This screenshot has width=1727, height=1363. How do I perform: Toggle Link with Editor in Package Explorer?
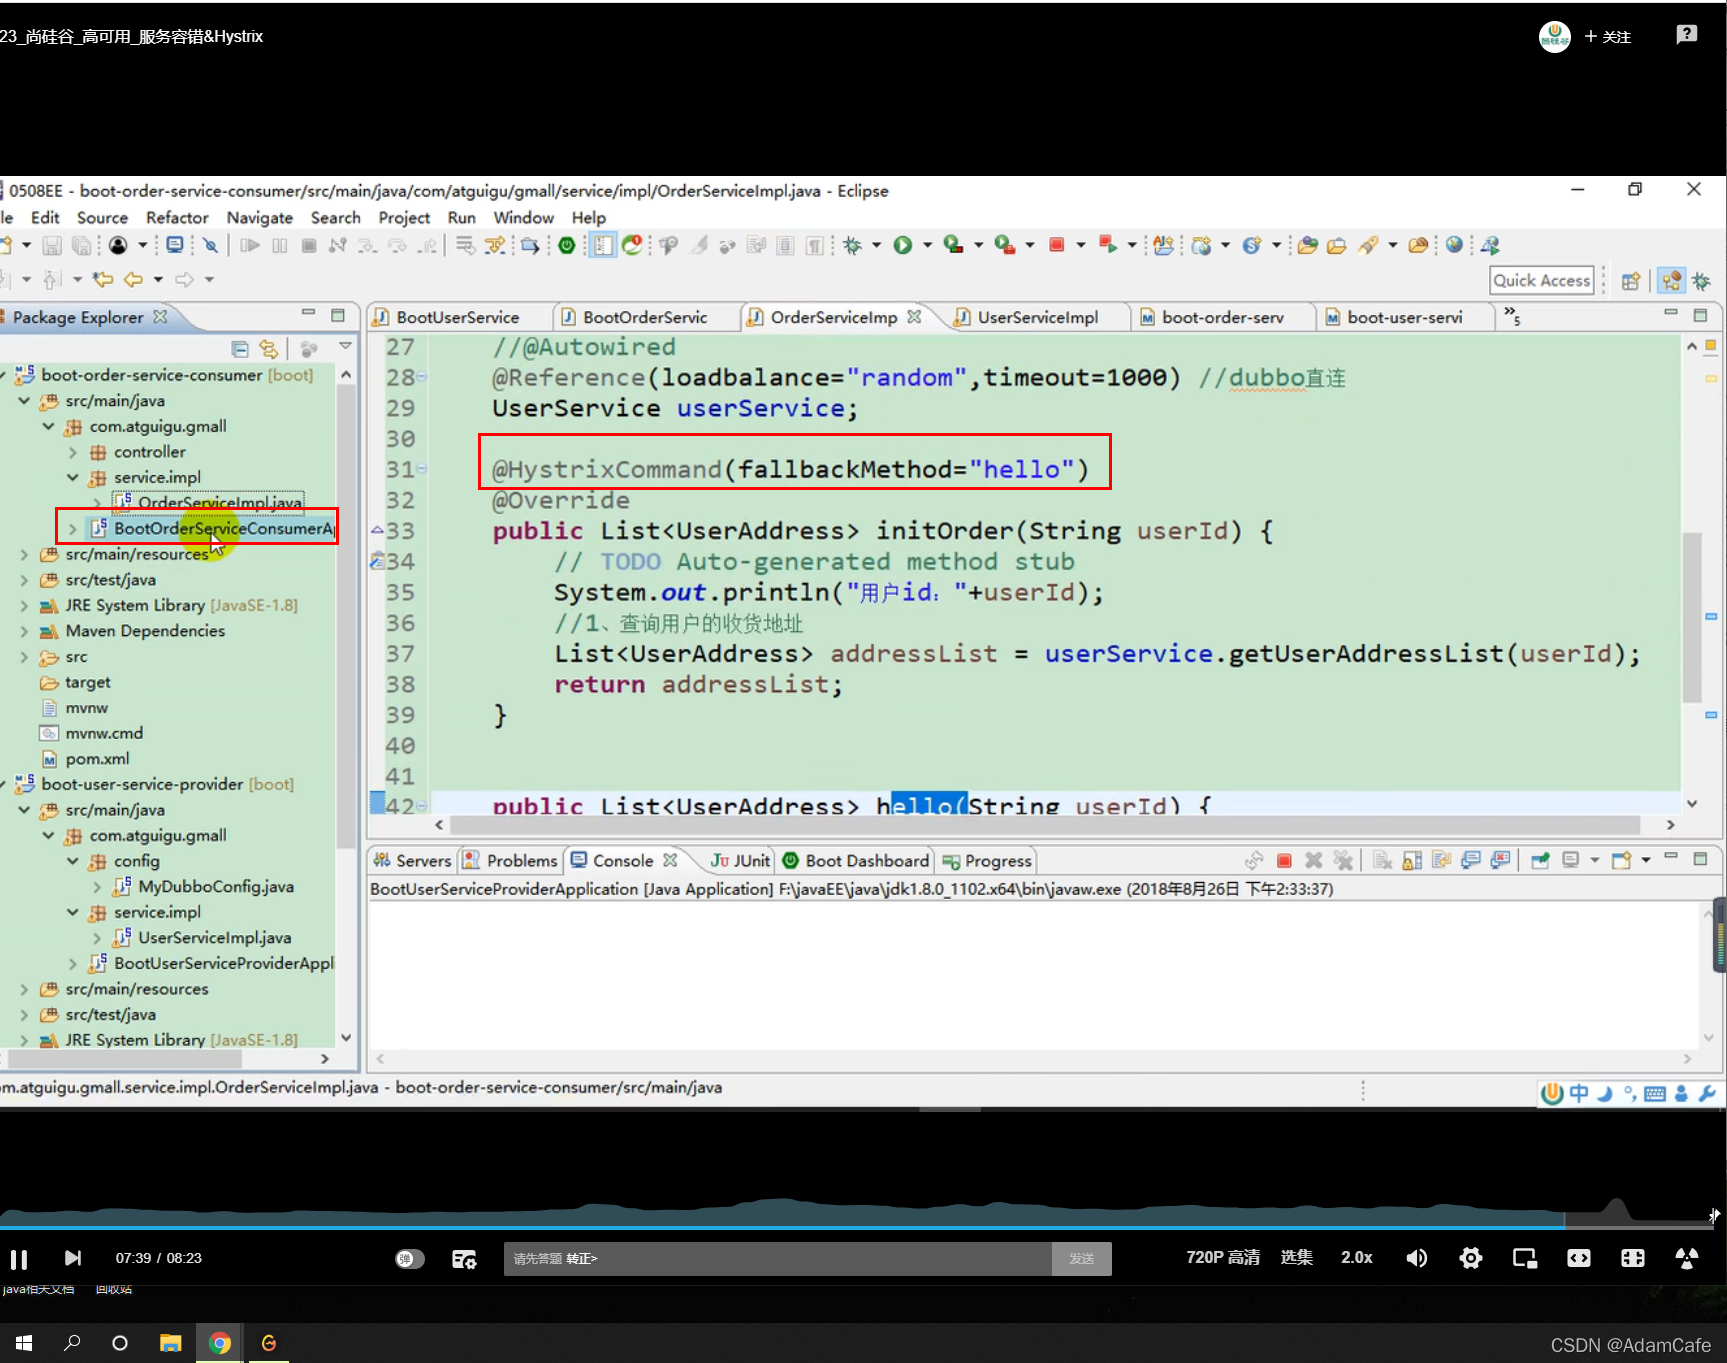(268, 348)
